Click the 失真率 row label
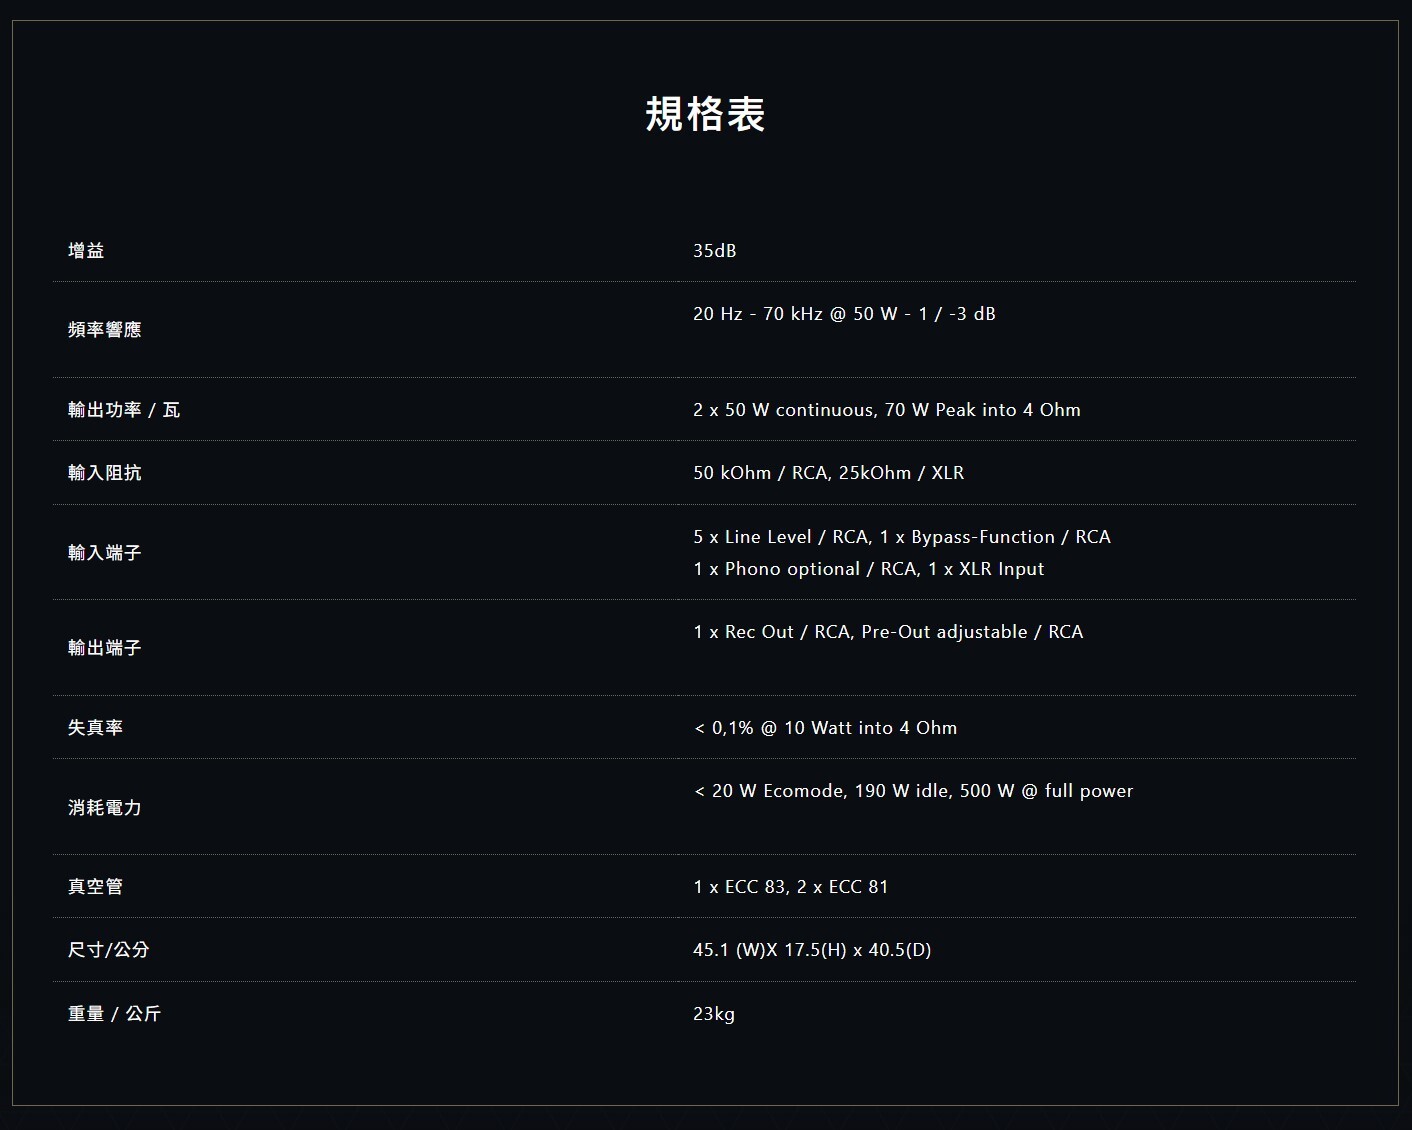Viewport: 1412px width, 1130px height. click(95, 728)
